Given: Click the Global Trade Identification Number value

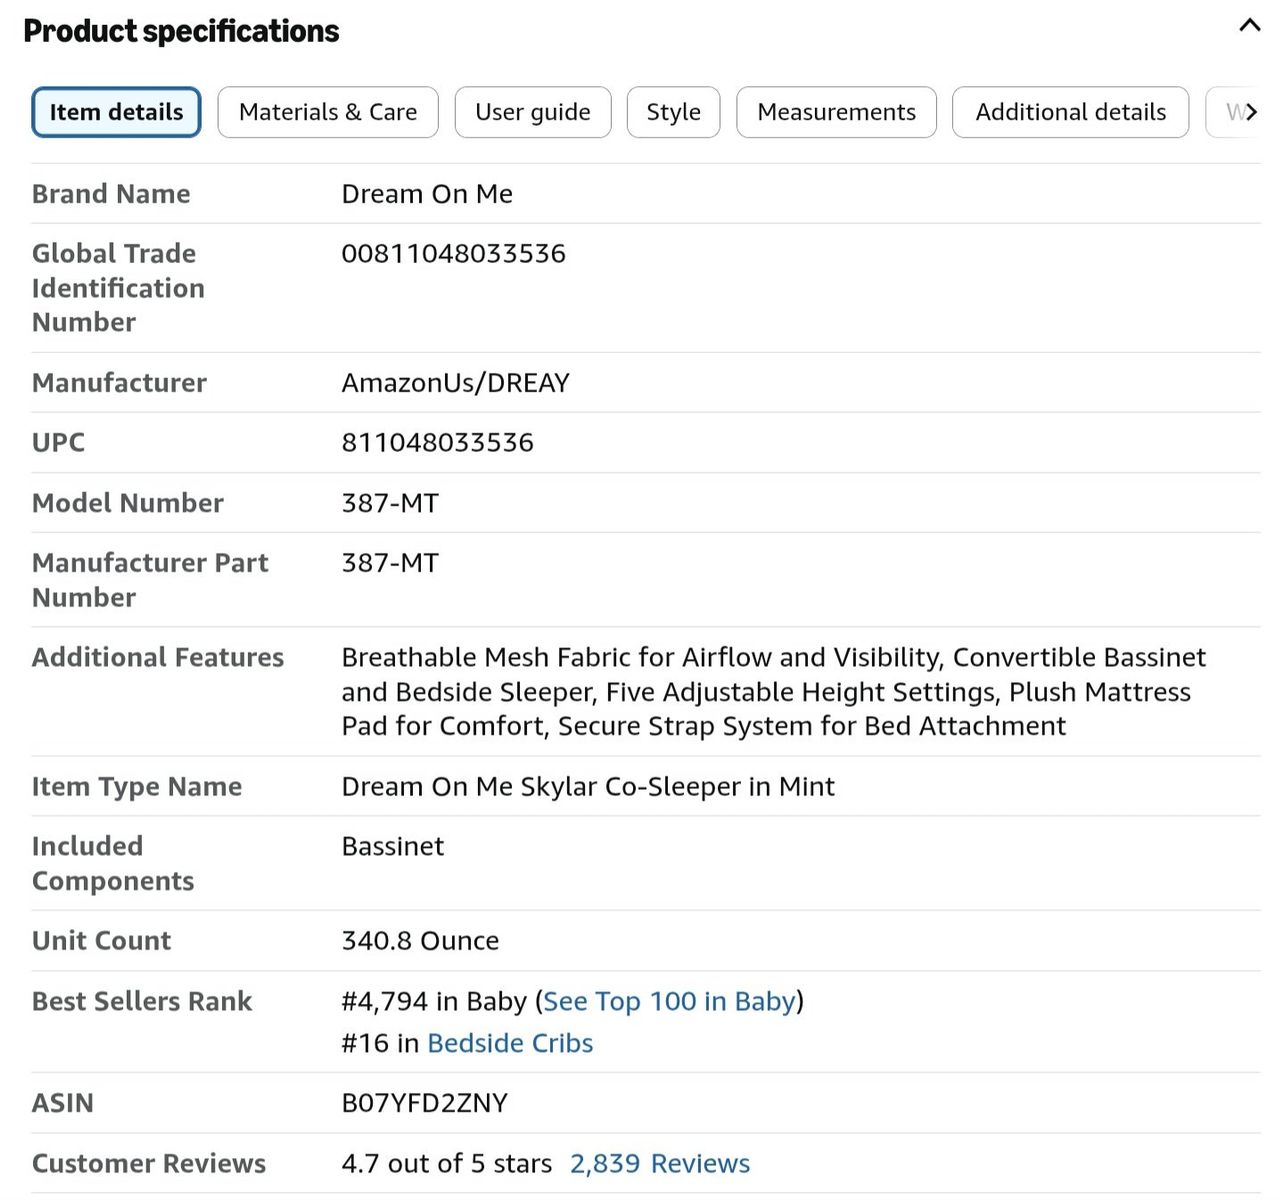Looking at the screenshot, I should tap(454, 253).
